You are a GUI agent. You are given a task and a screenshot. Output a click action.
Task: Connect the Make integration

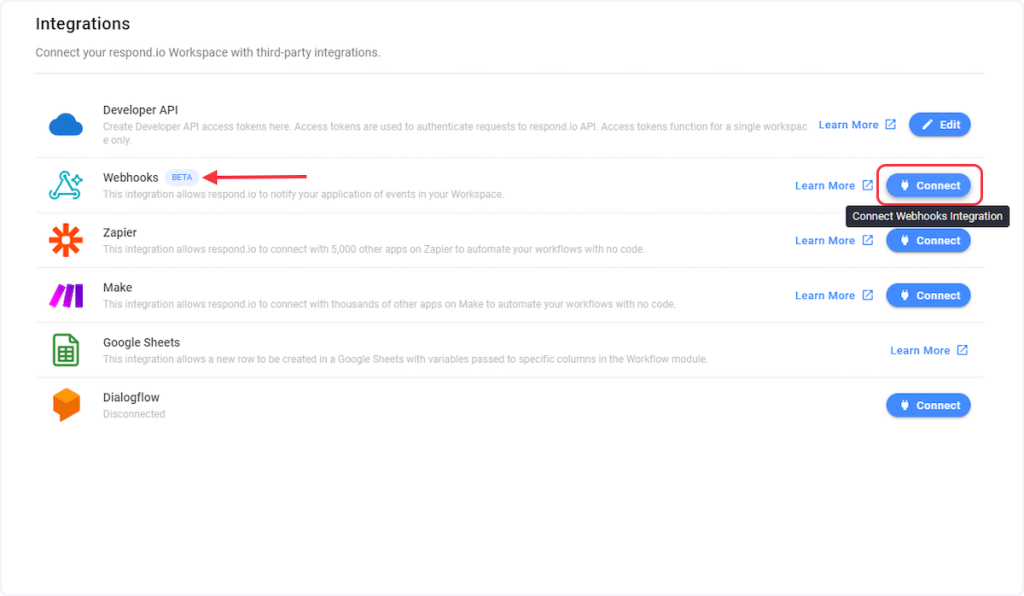point(928,295)
